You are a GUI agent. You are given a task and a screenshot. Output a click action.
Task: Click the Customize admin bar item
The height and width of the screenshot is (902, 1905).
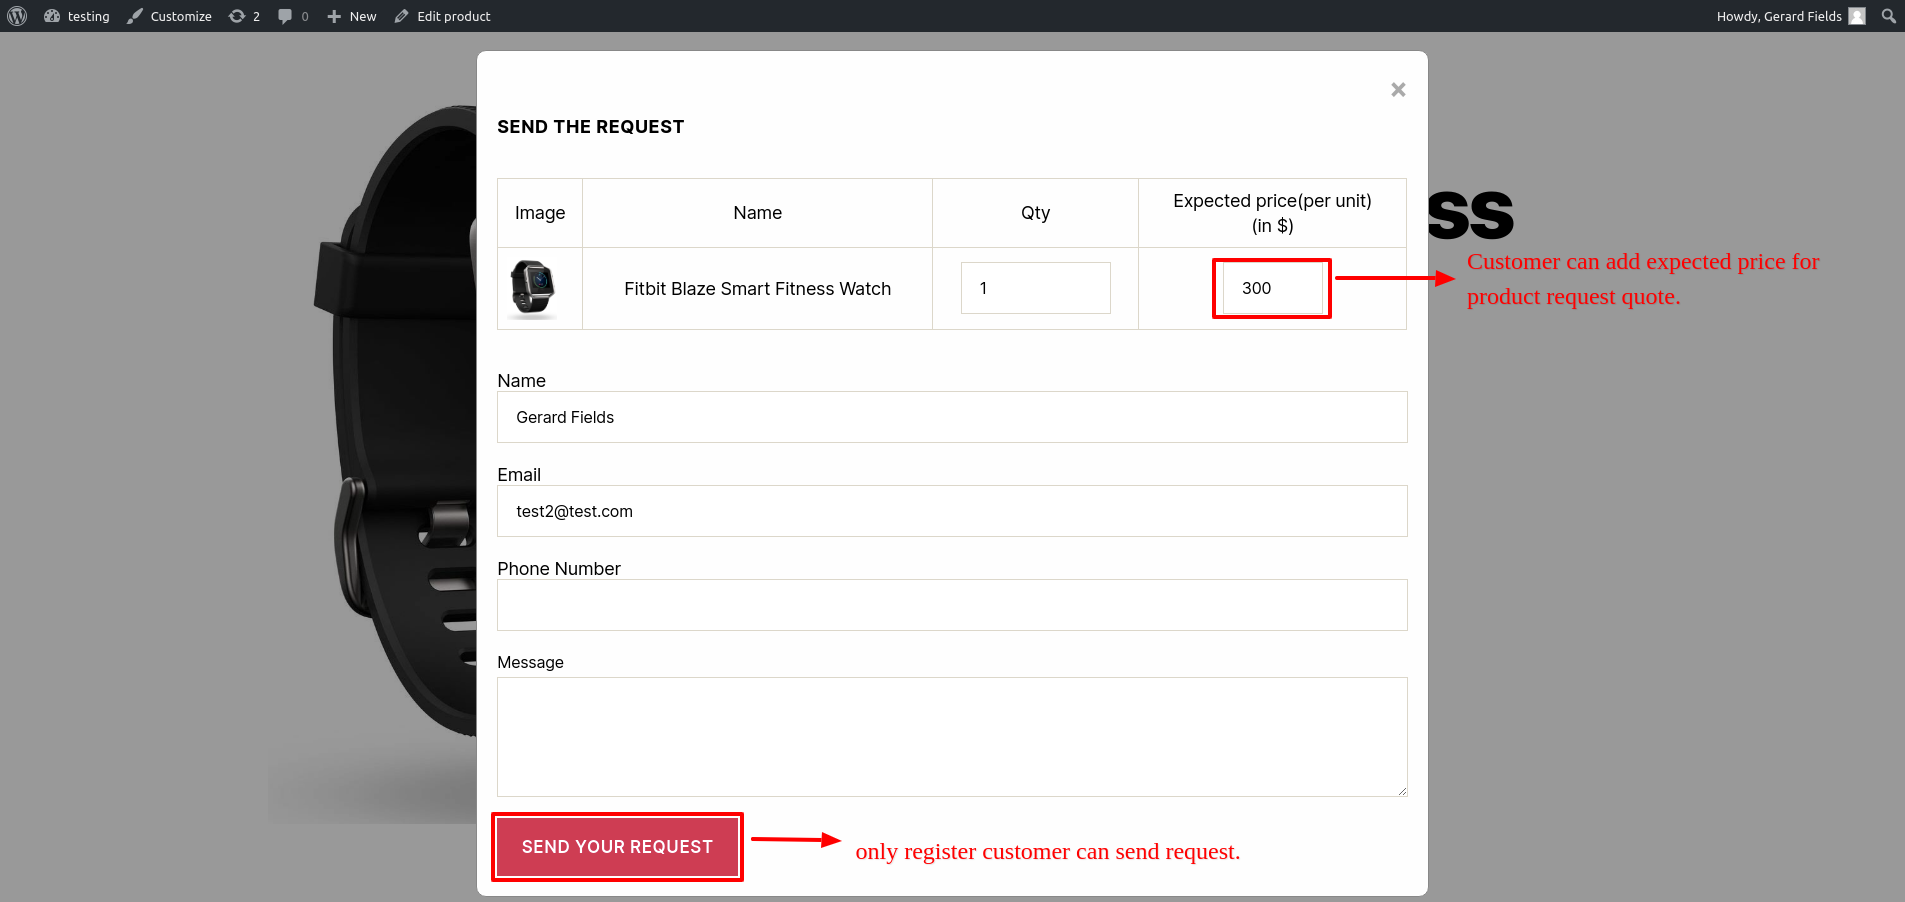169,16
